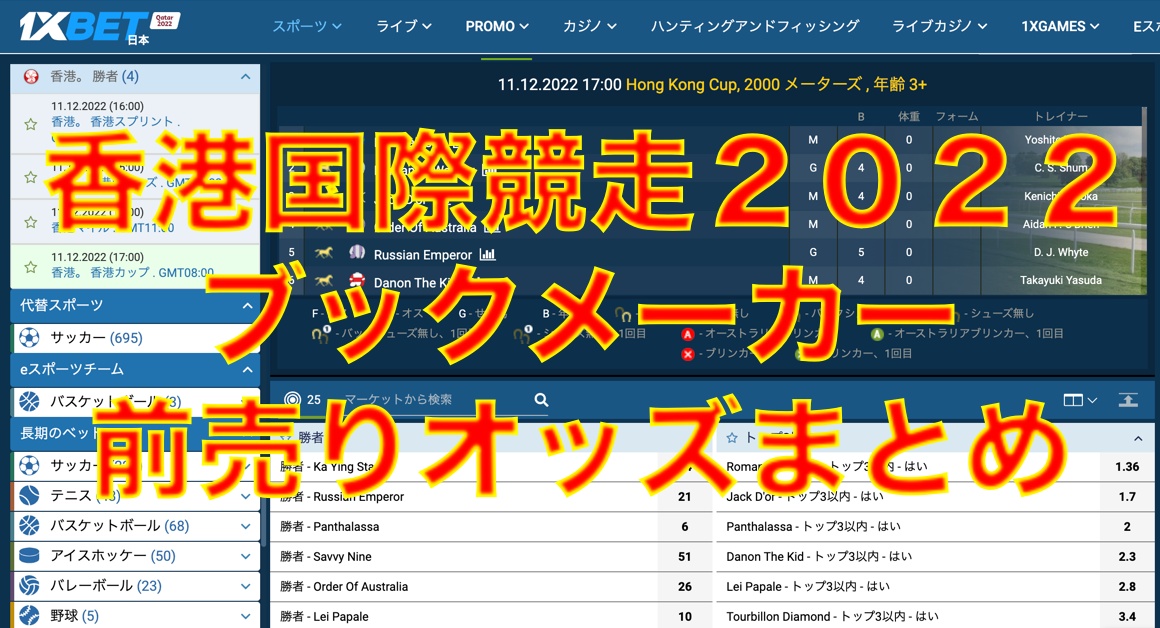
Task: Expand バスケットボール (68) chevron
Action: [246, 527]
